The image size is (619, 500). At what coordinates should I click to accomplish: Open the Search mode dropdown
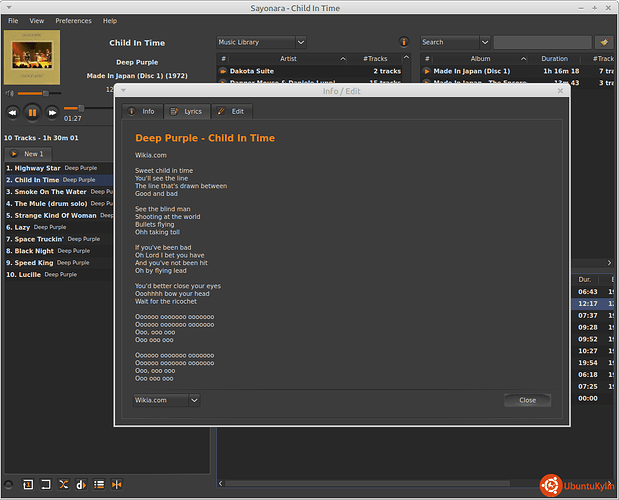455,42
